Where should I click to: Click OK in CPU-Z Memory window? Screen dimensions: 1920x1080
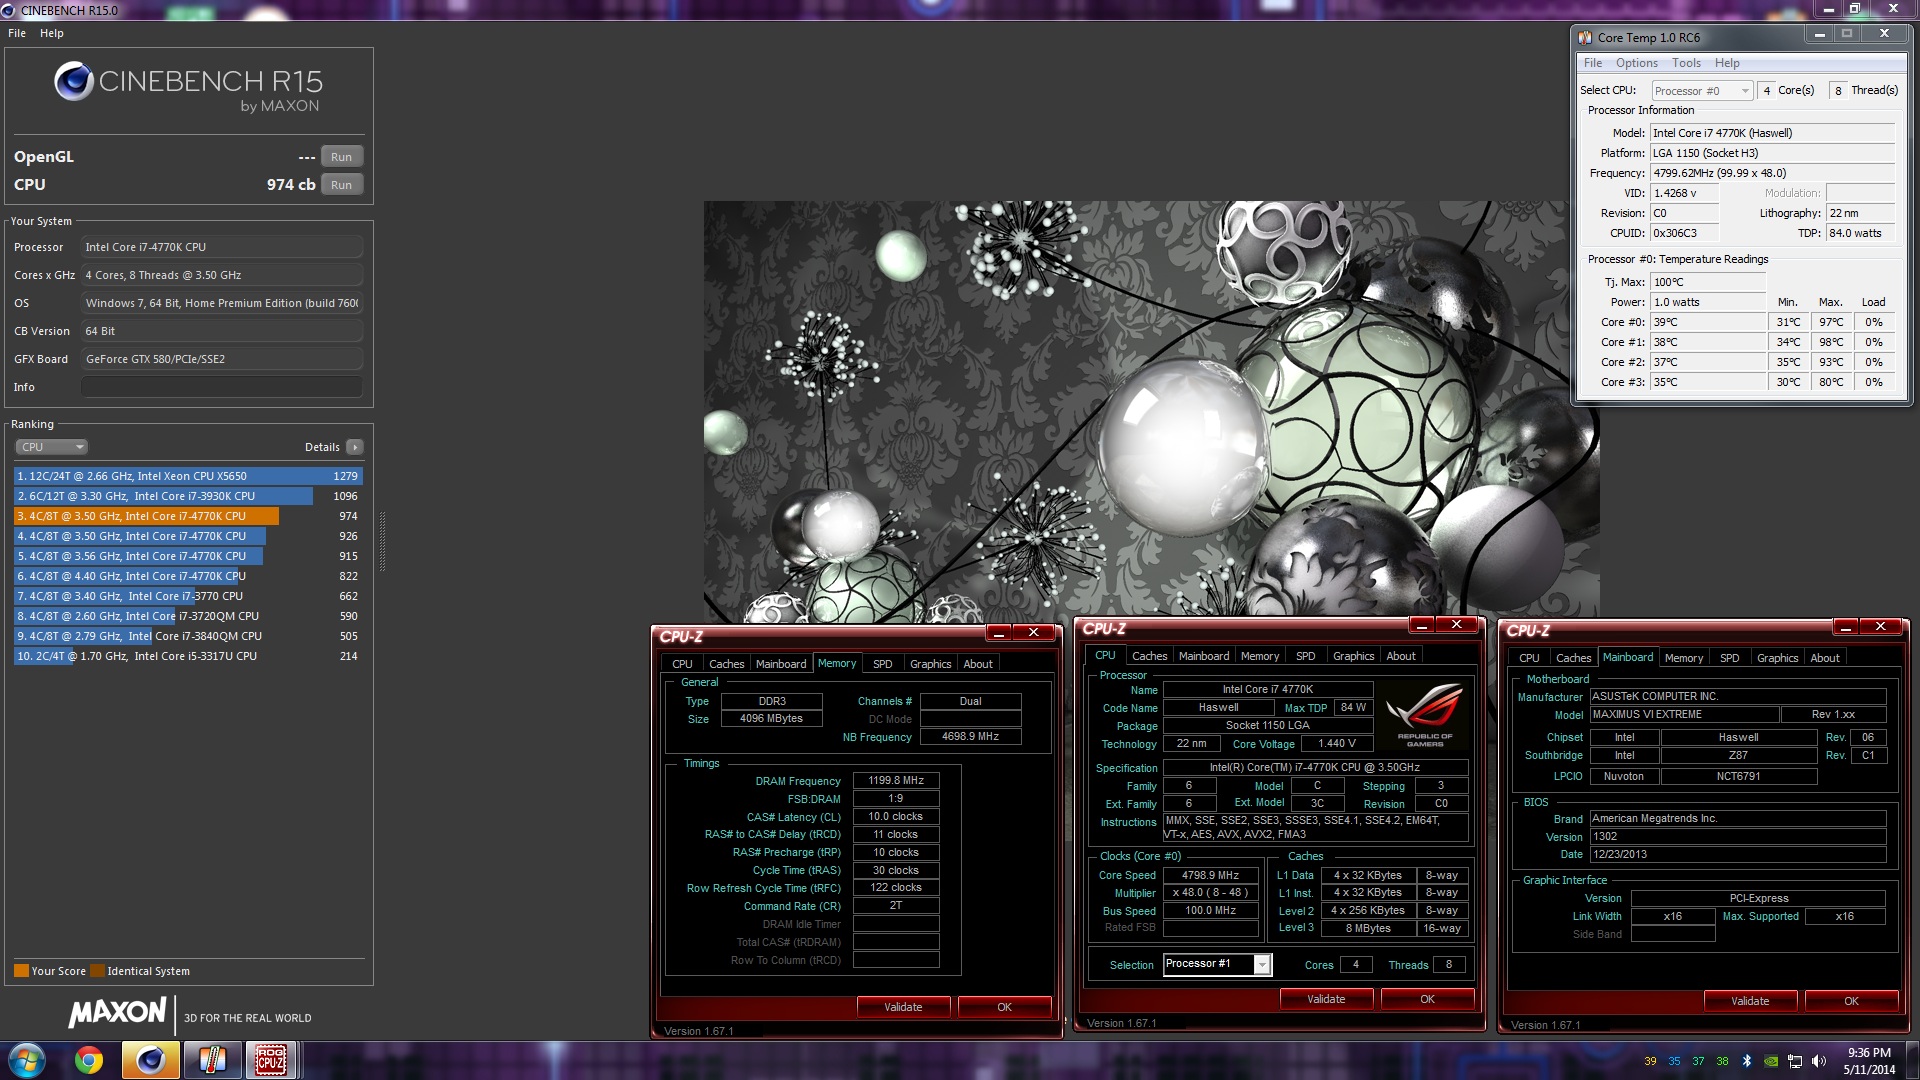[x=1004, y=1007]
